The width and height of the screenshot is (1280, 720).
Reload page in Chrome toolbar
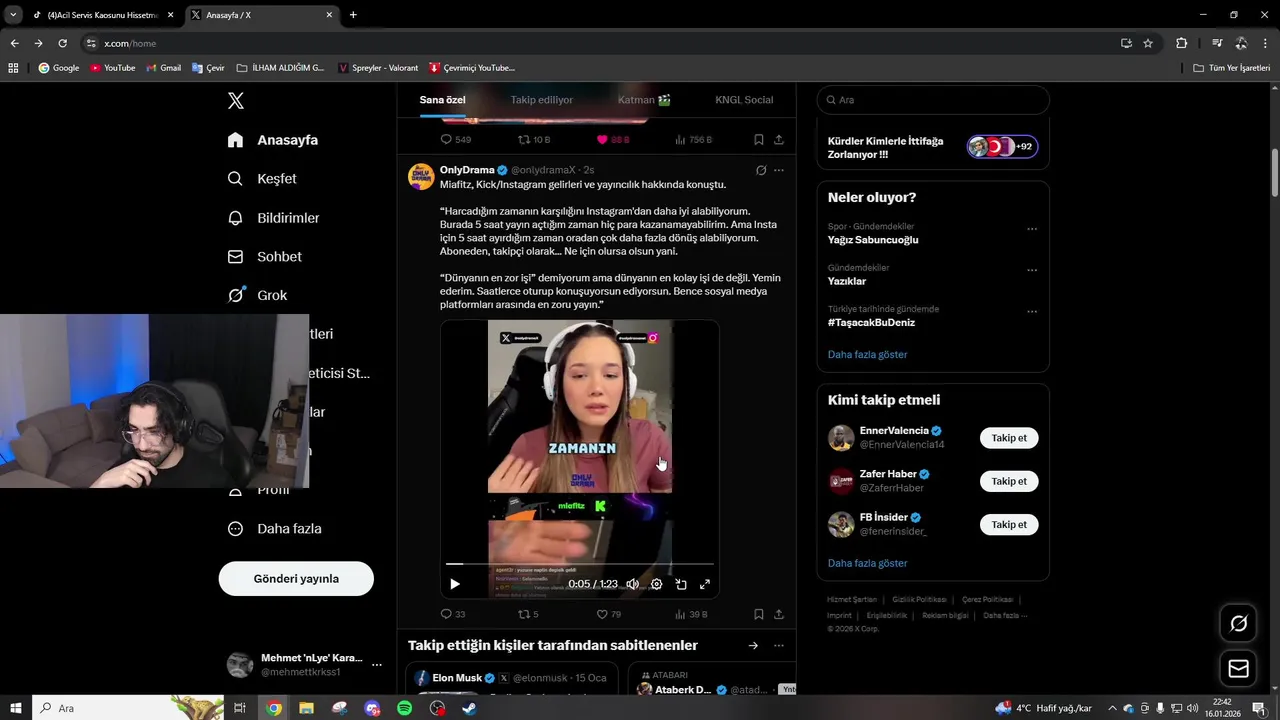(62, 43)
